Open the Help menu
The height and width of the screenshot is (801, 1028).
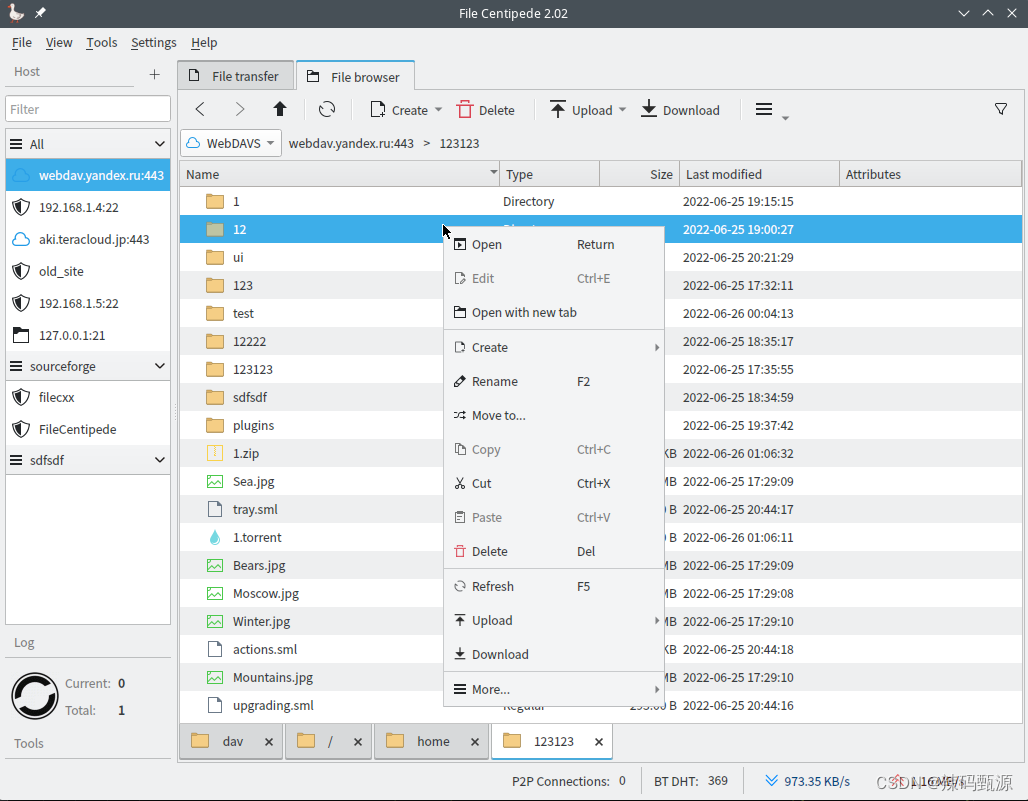coord(204,43)
